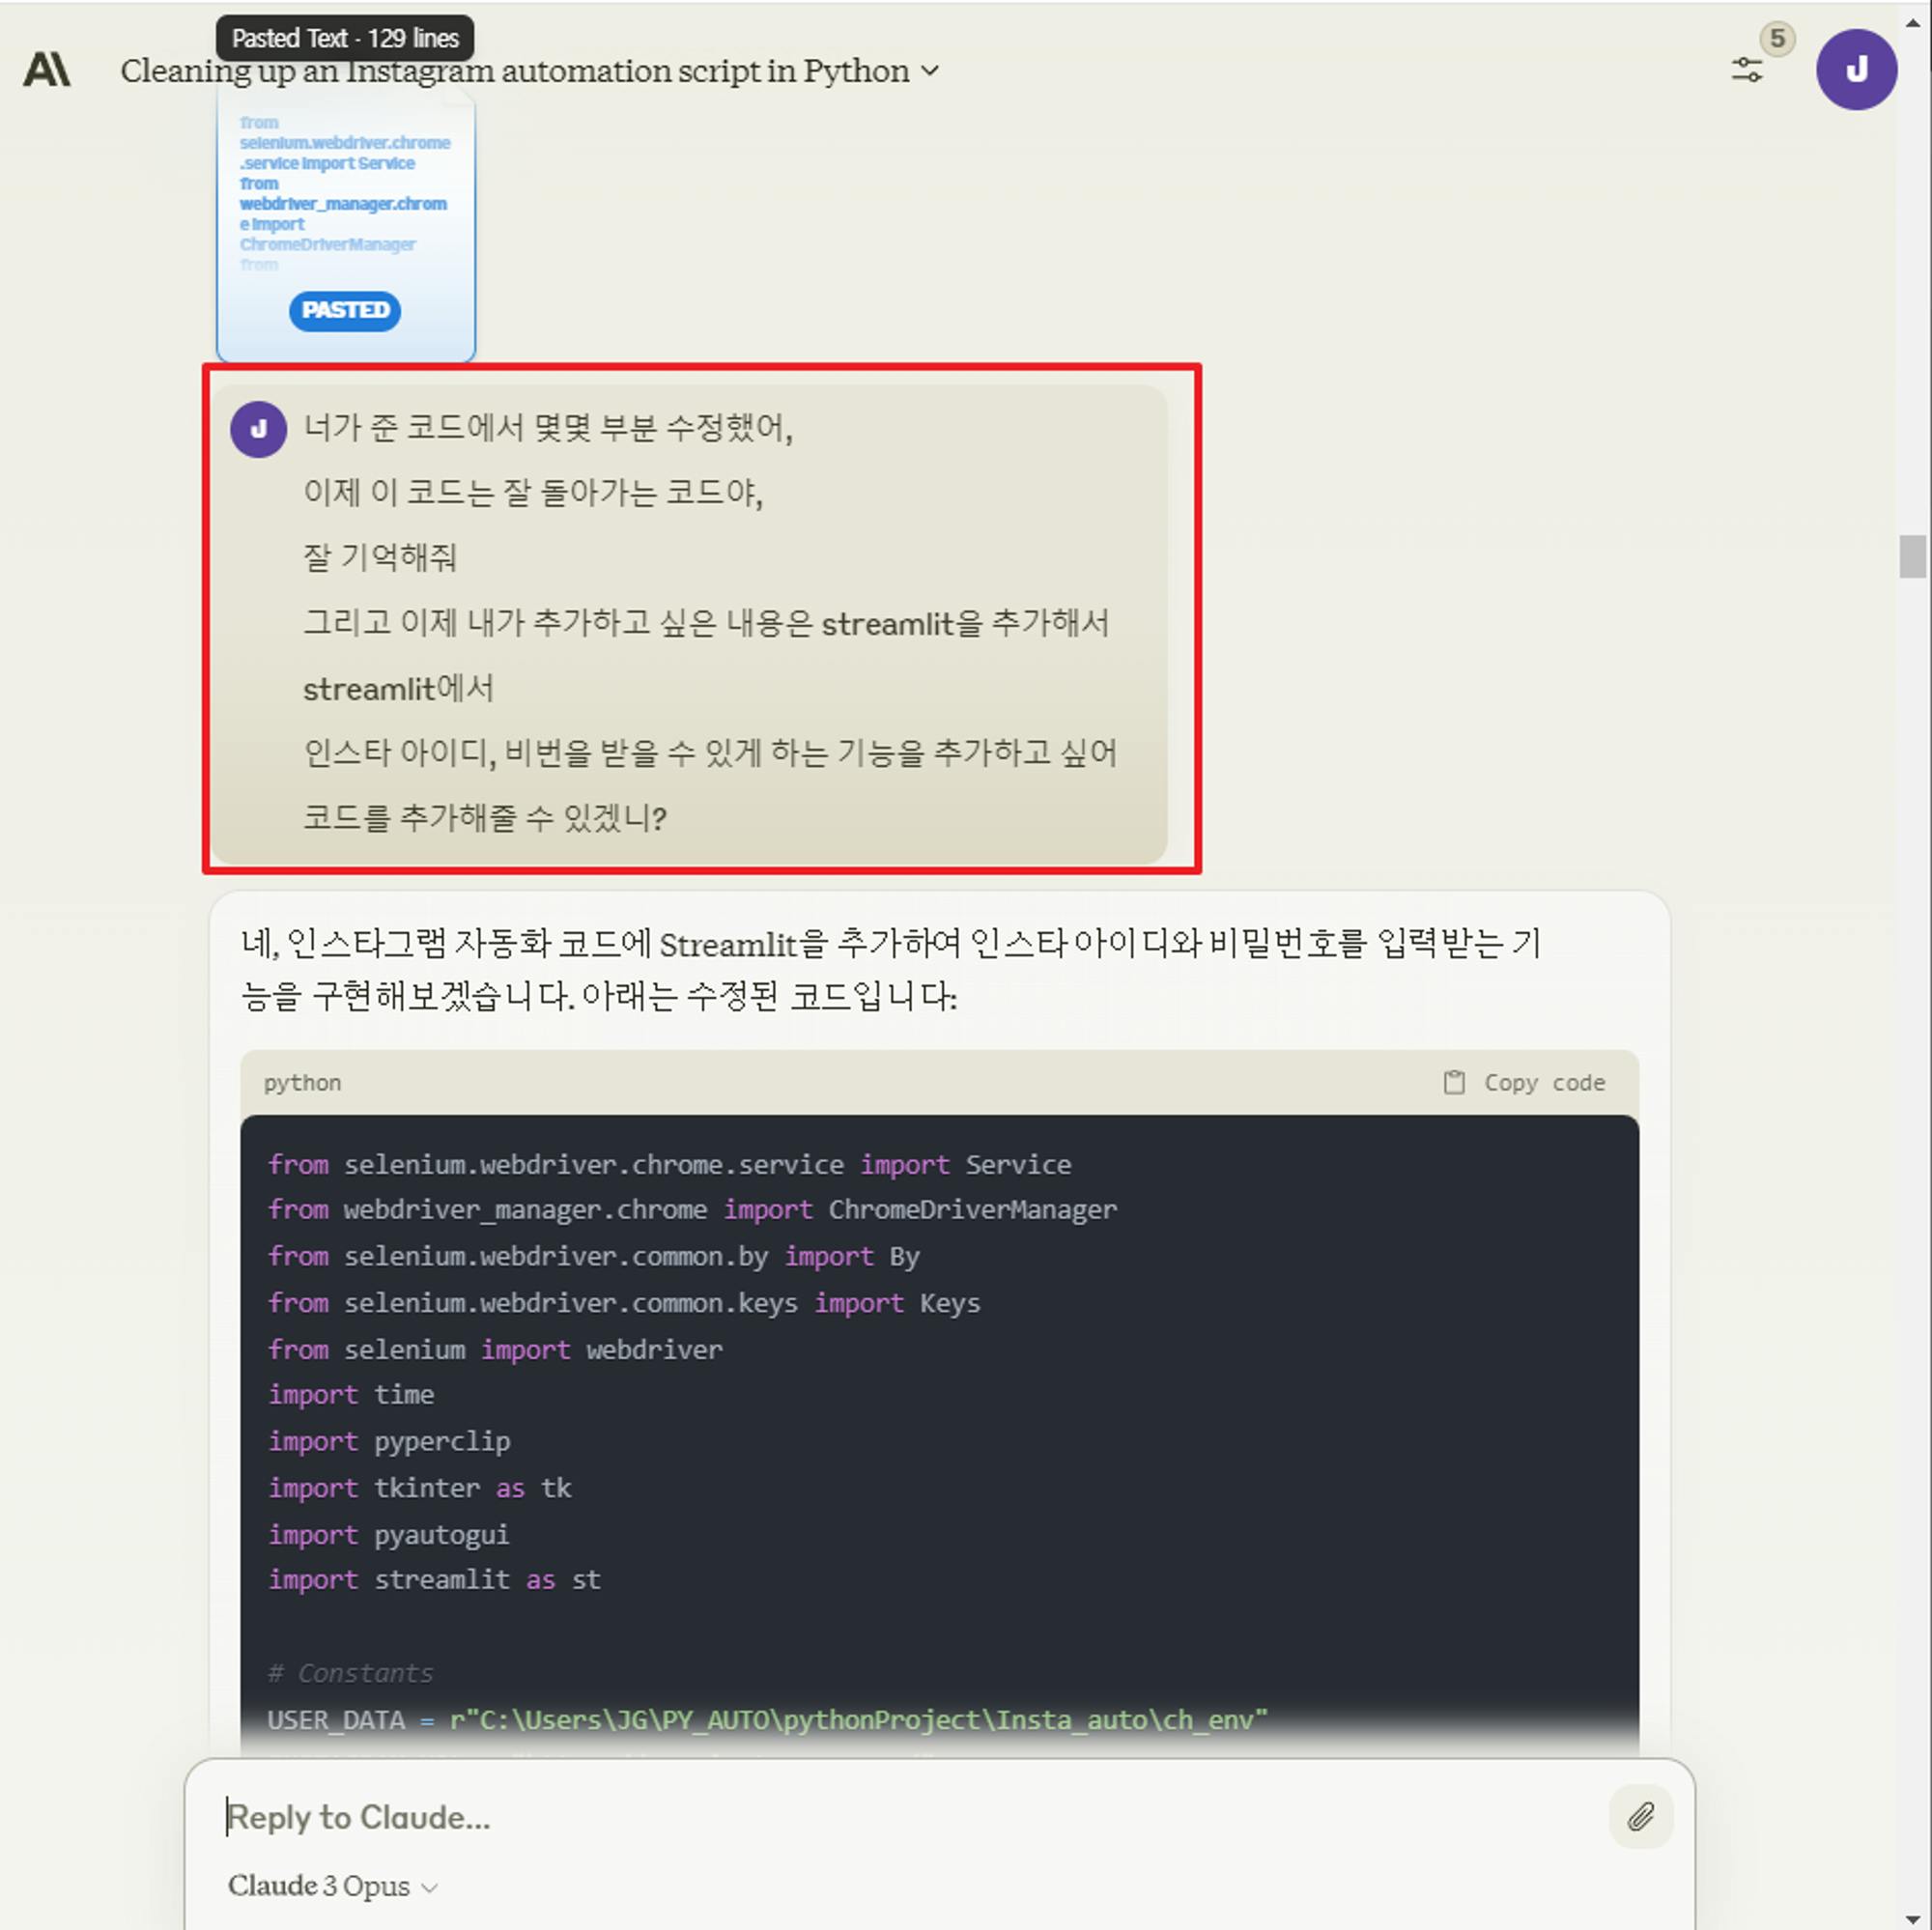Image resolution: width=1932 pixels, height=1930 pixels.
Task: Click the vertical scrollbar thumb
Action: [1912, 557]
